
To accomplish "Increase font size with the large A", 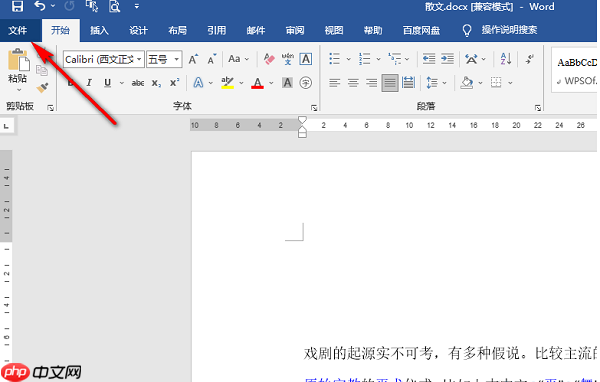I will point(194,59).
